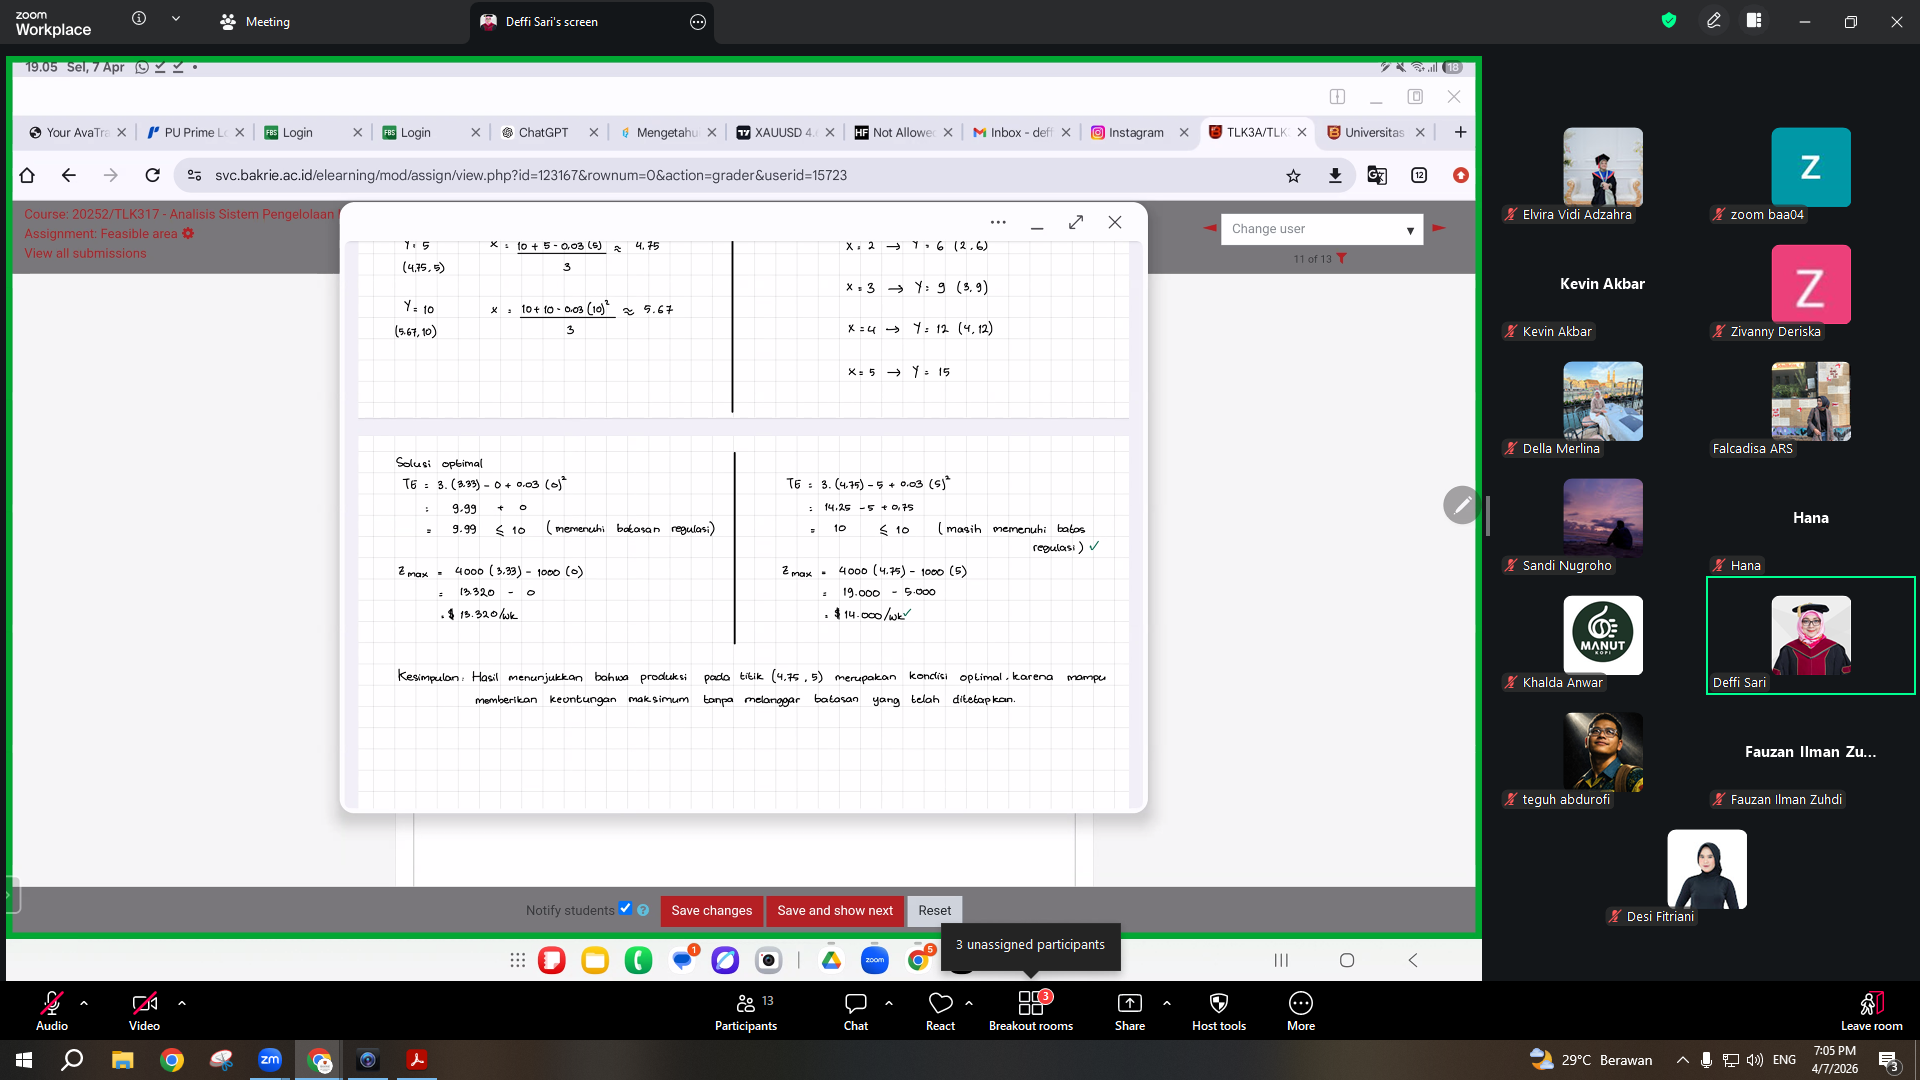Open Adobe Acrobat in taskbar
This screenshot has height=1080, width=1920.
416,1060
